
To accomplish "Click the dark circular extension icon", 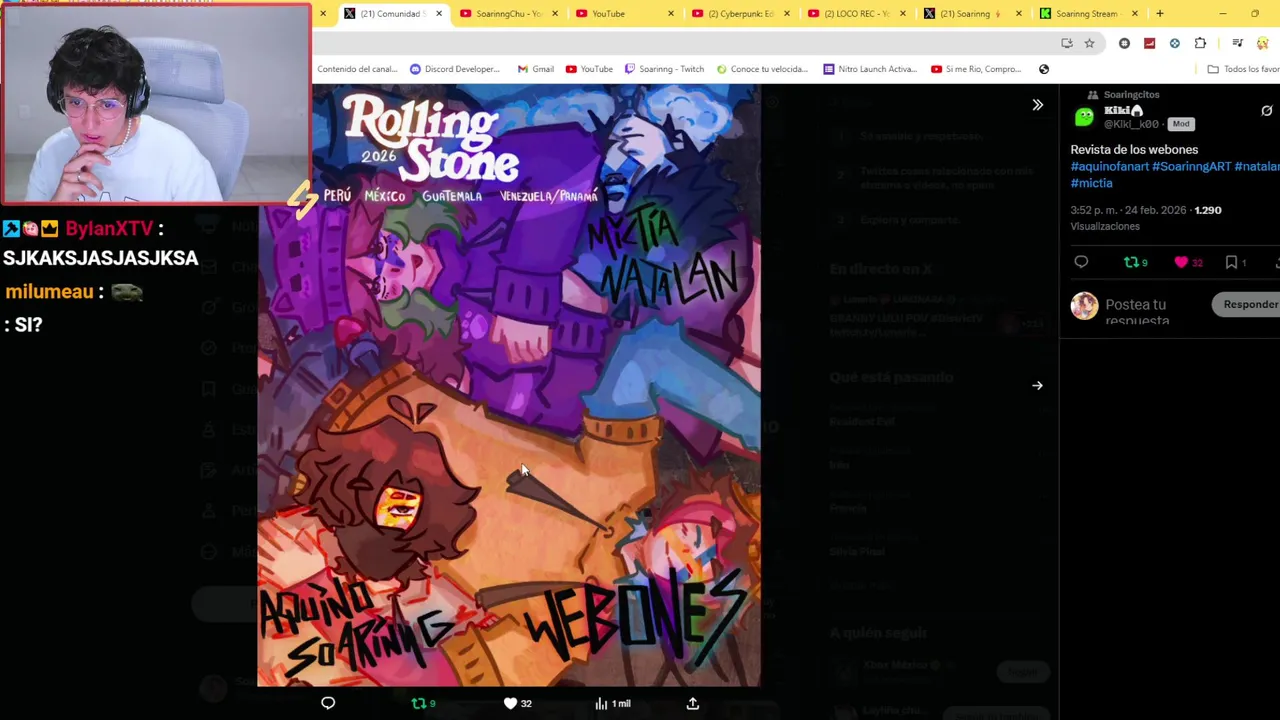I will [1124, 43].
